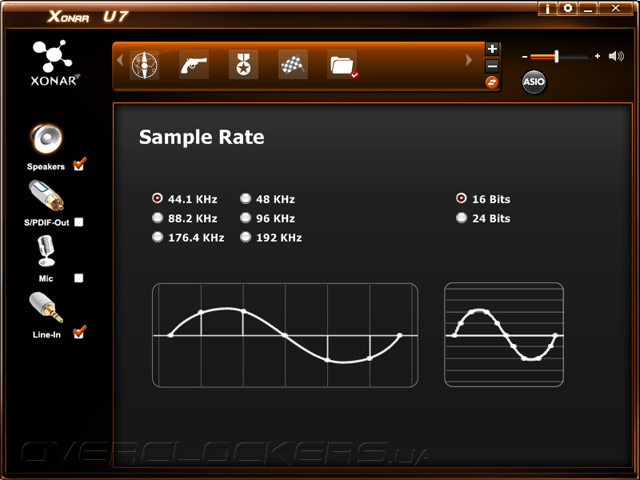This screenshot has height=480, width=640.
Task: Click the bit depth waveform graph
Action: click(x=504, y=335)
